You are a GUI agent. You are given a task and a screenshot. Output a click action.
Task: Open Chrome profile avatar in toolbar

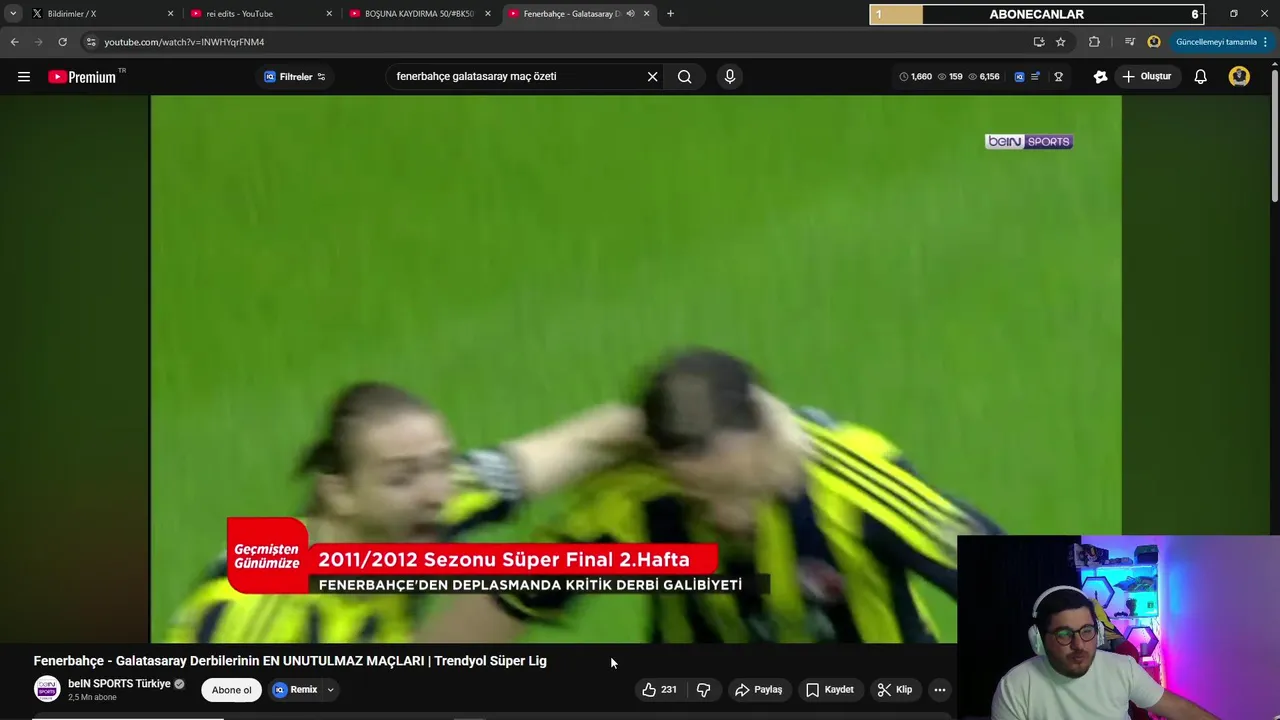coord(1154,42)
